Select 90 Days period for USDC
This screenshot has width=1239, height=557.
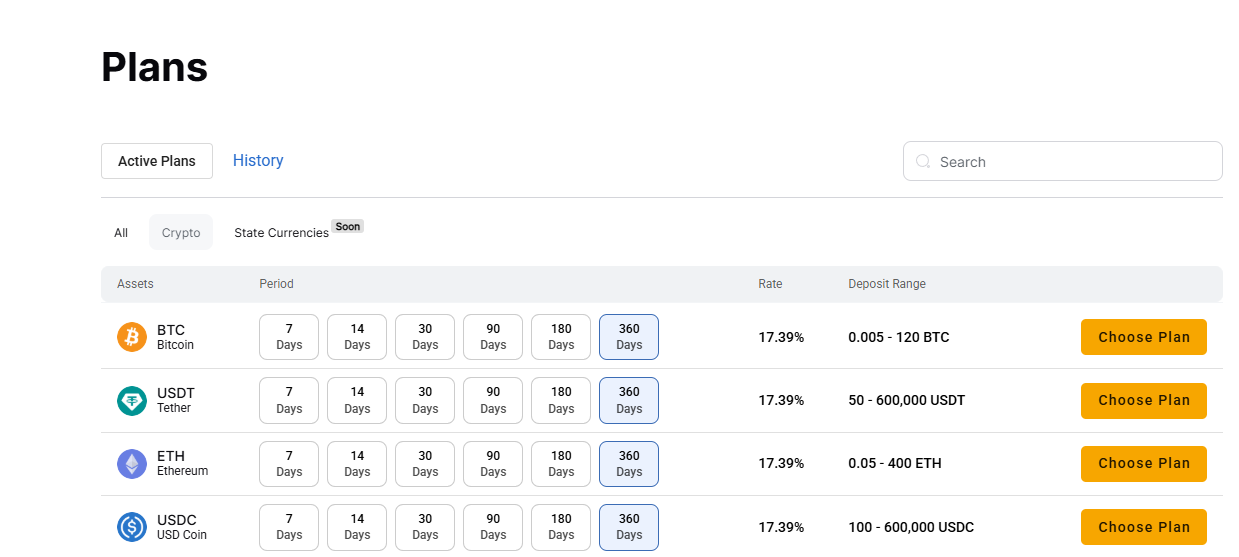tap(493, 527)
